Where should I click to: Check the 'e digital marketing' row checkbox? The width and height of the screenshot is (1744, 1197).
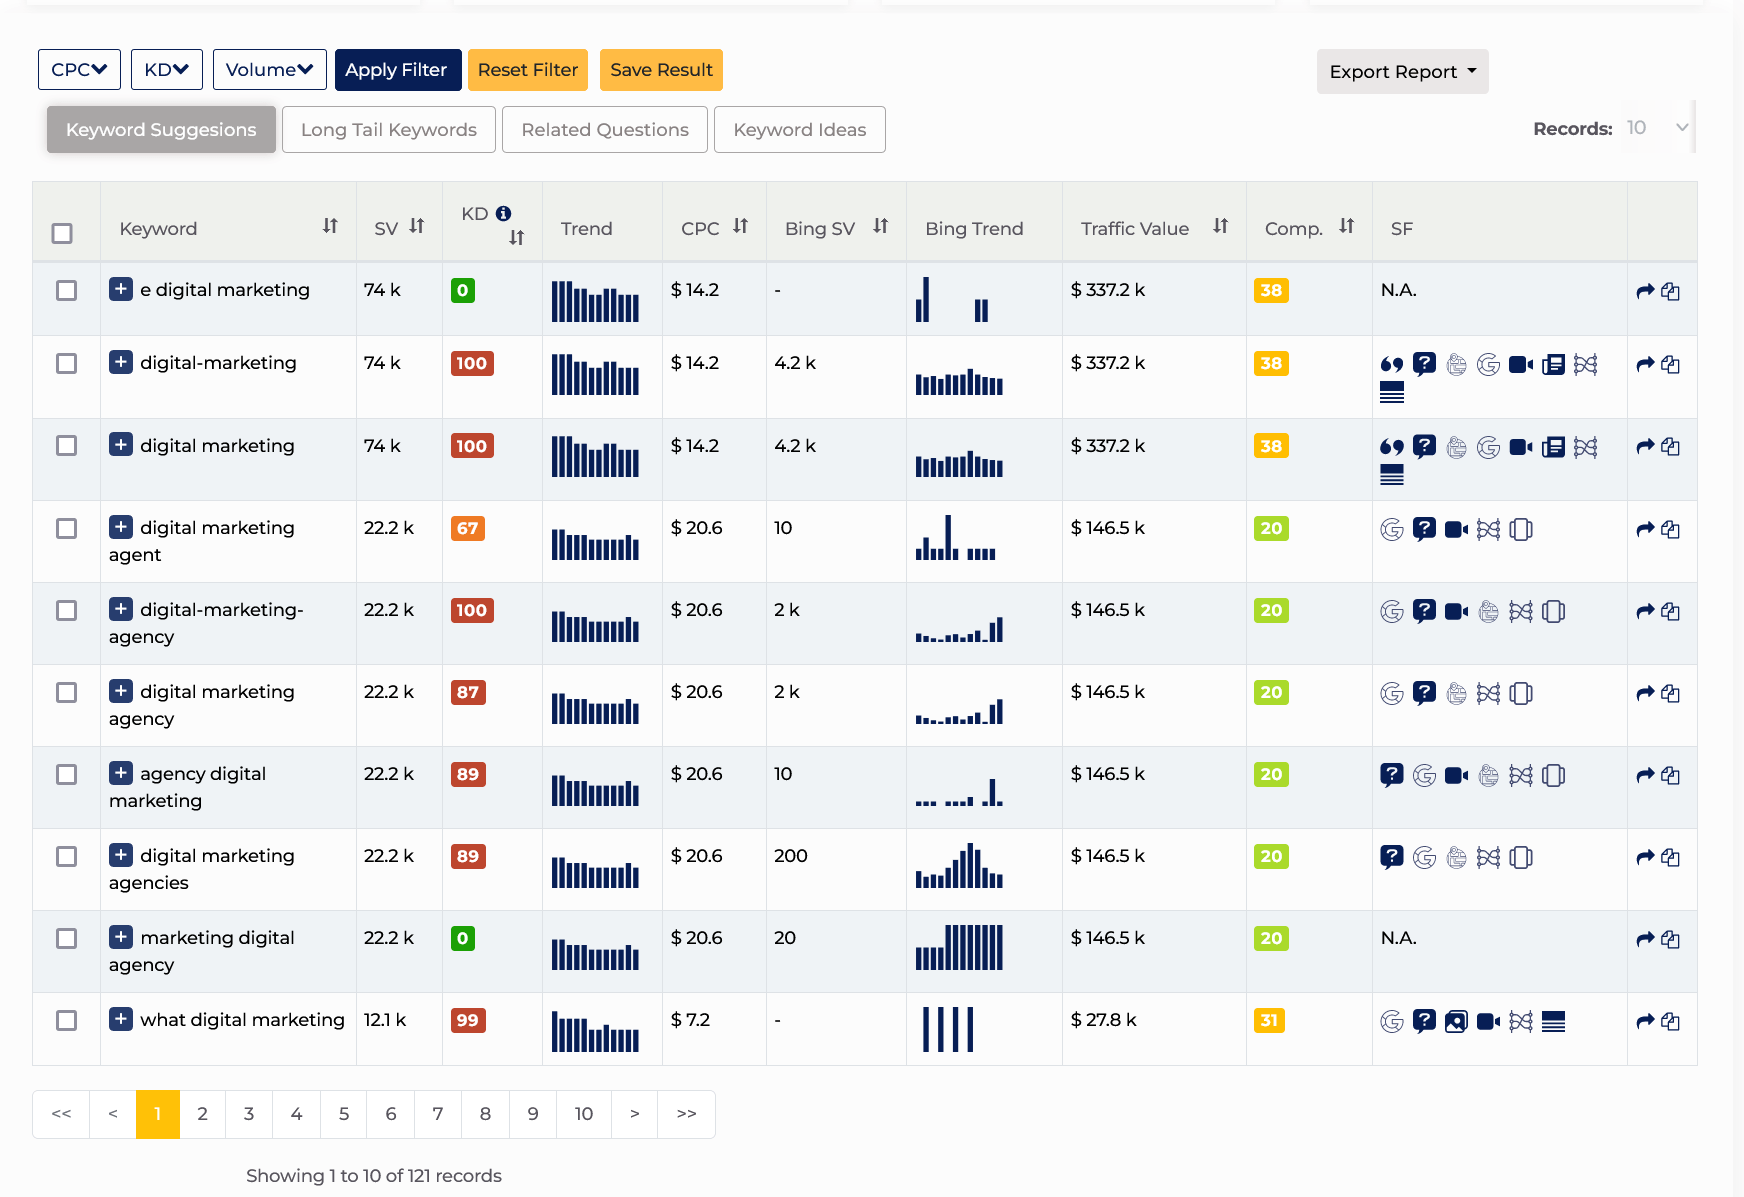[x=66, y=290]
